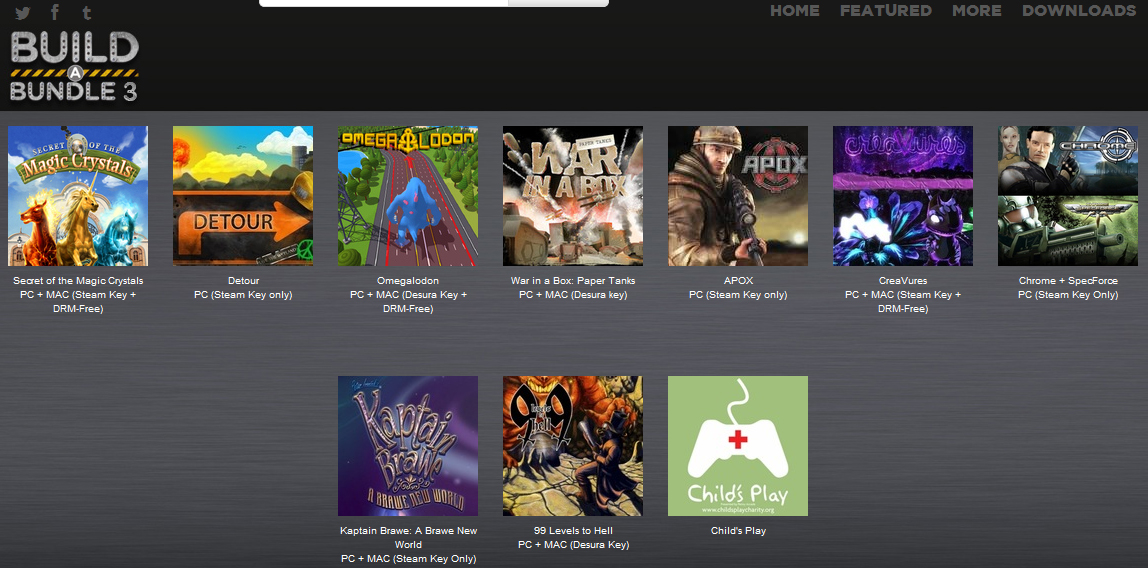
Task: Click the '99 Levels to Hell' title text
Action: pos(573,531)
